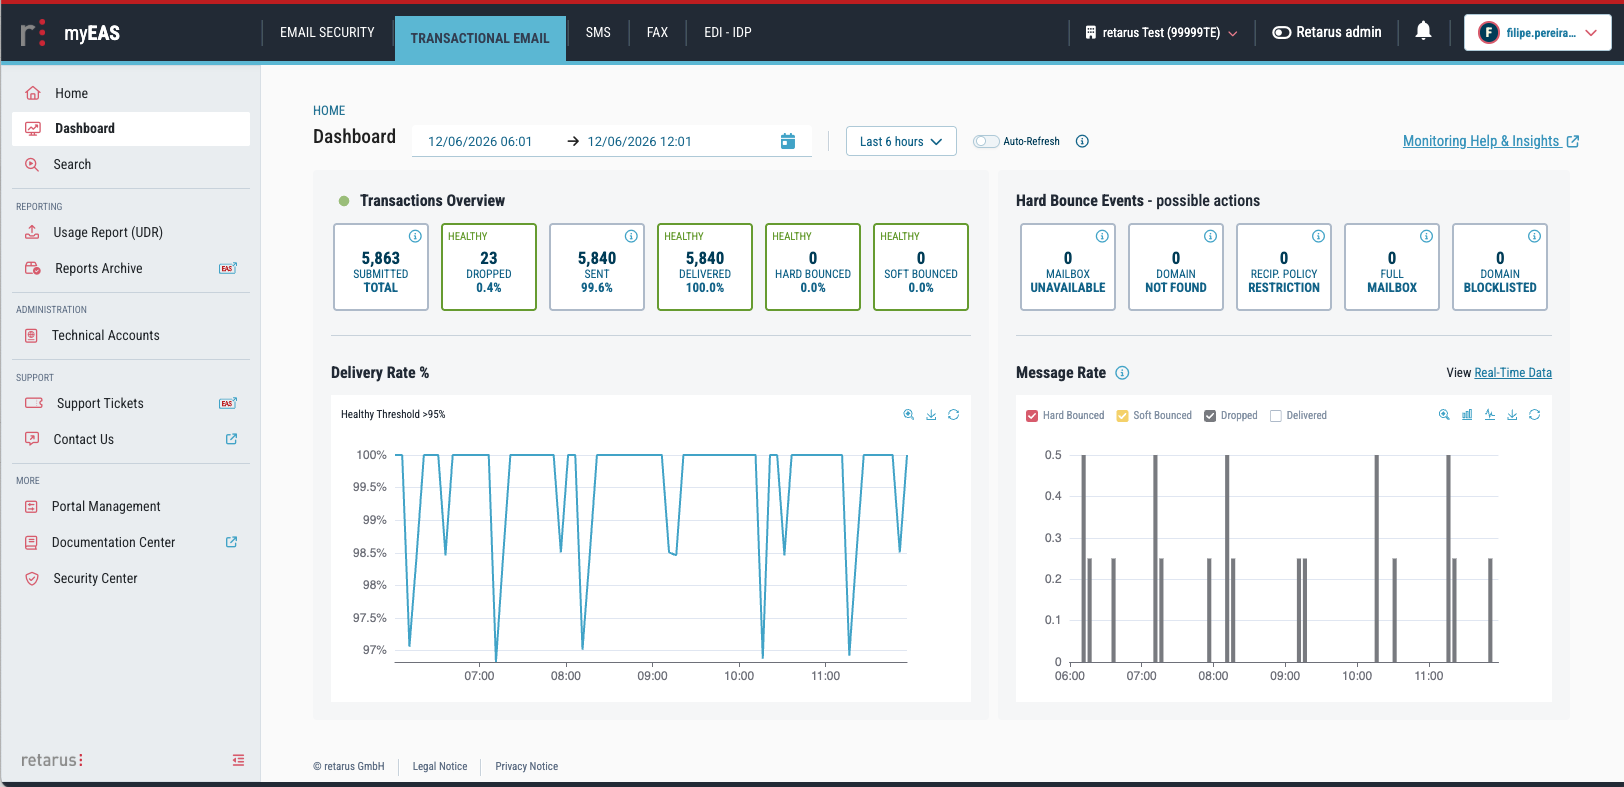This screenshot has height=787, width=1624.
Task: Click the Real-Time Data link
Action: (1513, 373)
